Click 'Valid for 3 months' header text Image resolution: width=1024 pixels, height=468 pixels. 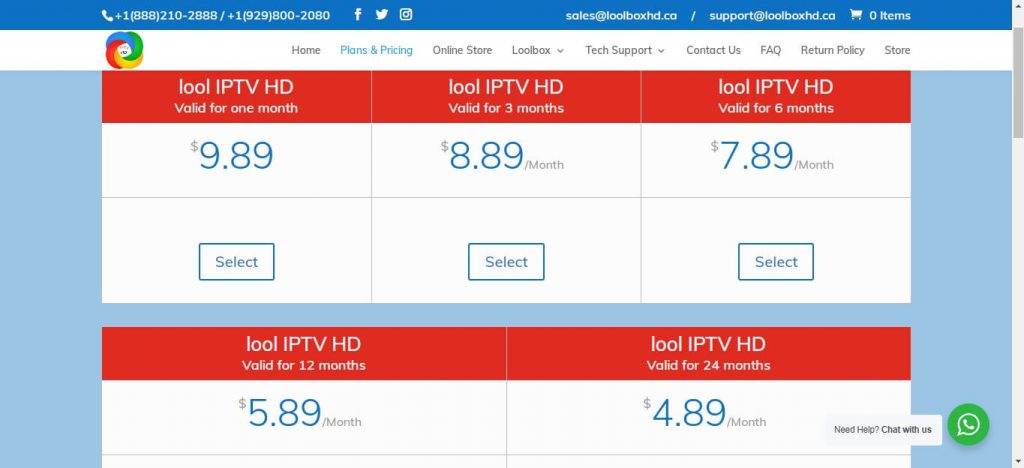(x=506, y=108)
